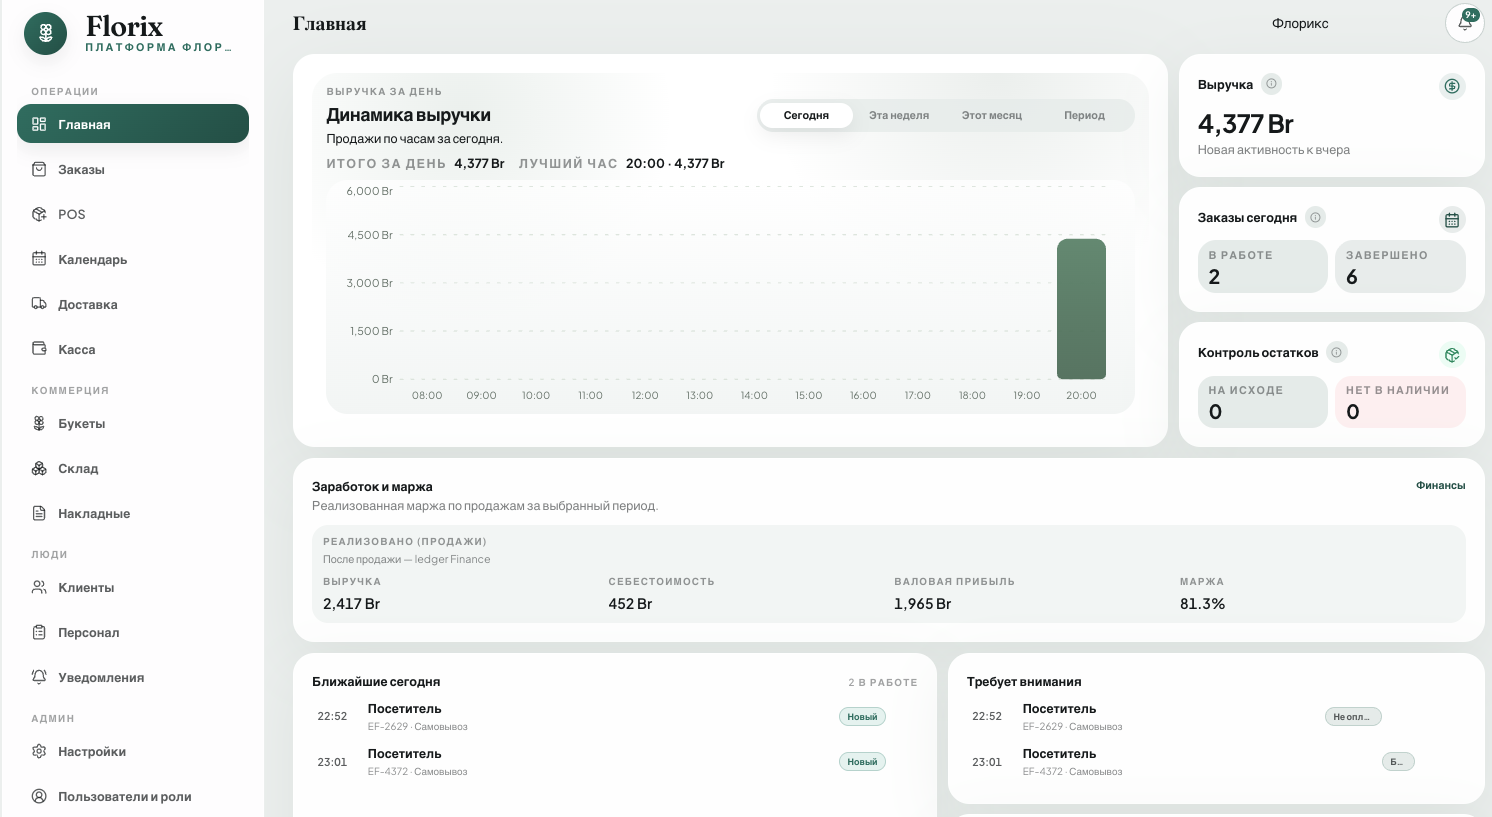Click the Флорикс account name in header
This screenshot has height=817, width=1492.
click(1300, 23)
